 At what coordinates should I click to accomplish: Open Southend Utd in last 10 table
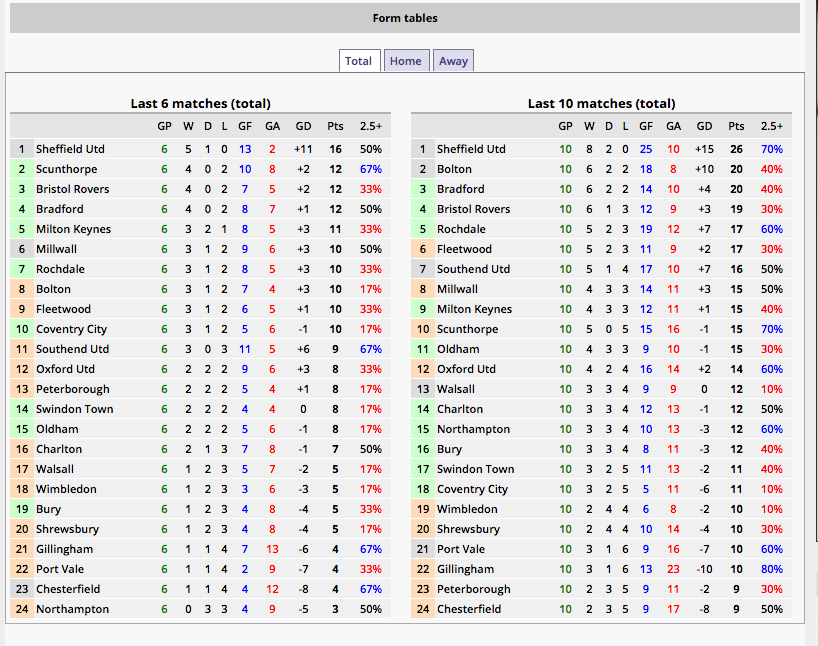click(x=473, y=269)
